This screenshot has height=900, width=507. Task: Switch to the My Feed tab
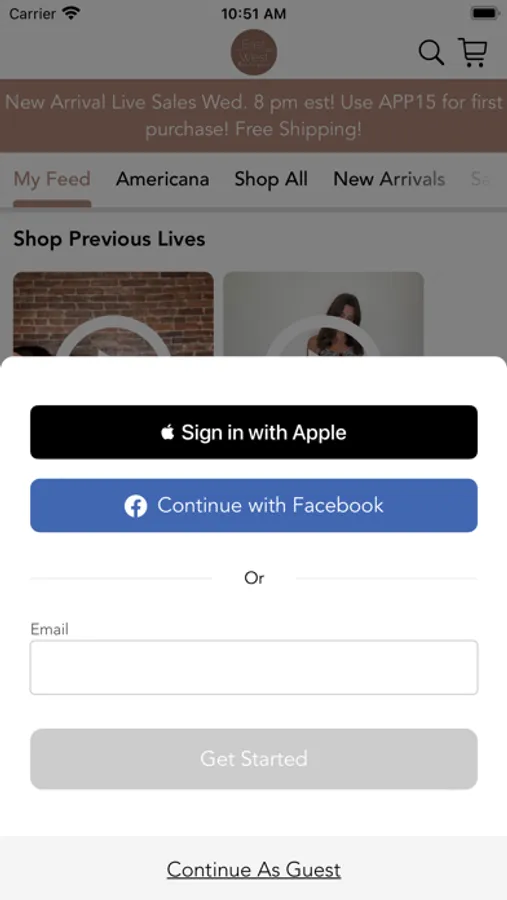tap(52, 179)
